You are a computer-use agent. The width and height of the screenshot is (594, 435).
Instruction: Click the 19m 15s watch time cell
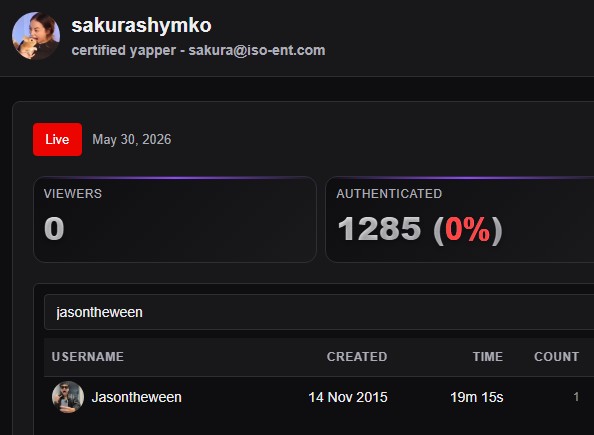coord(477,397)
